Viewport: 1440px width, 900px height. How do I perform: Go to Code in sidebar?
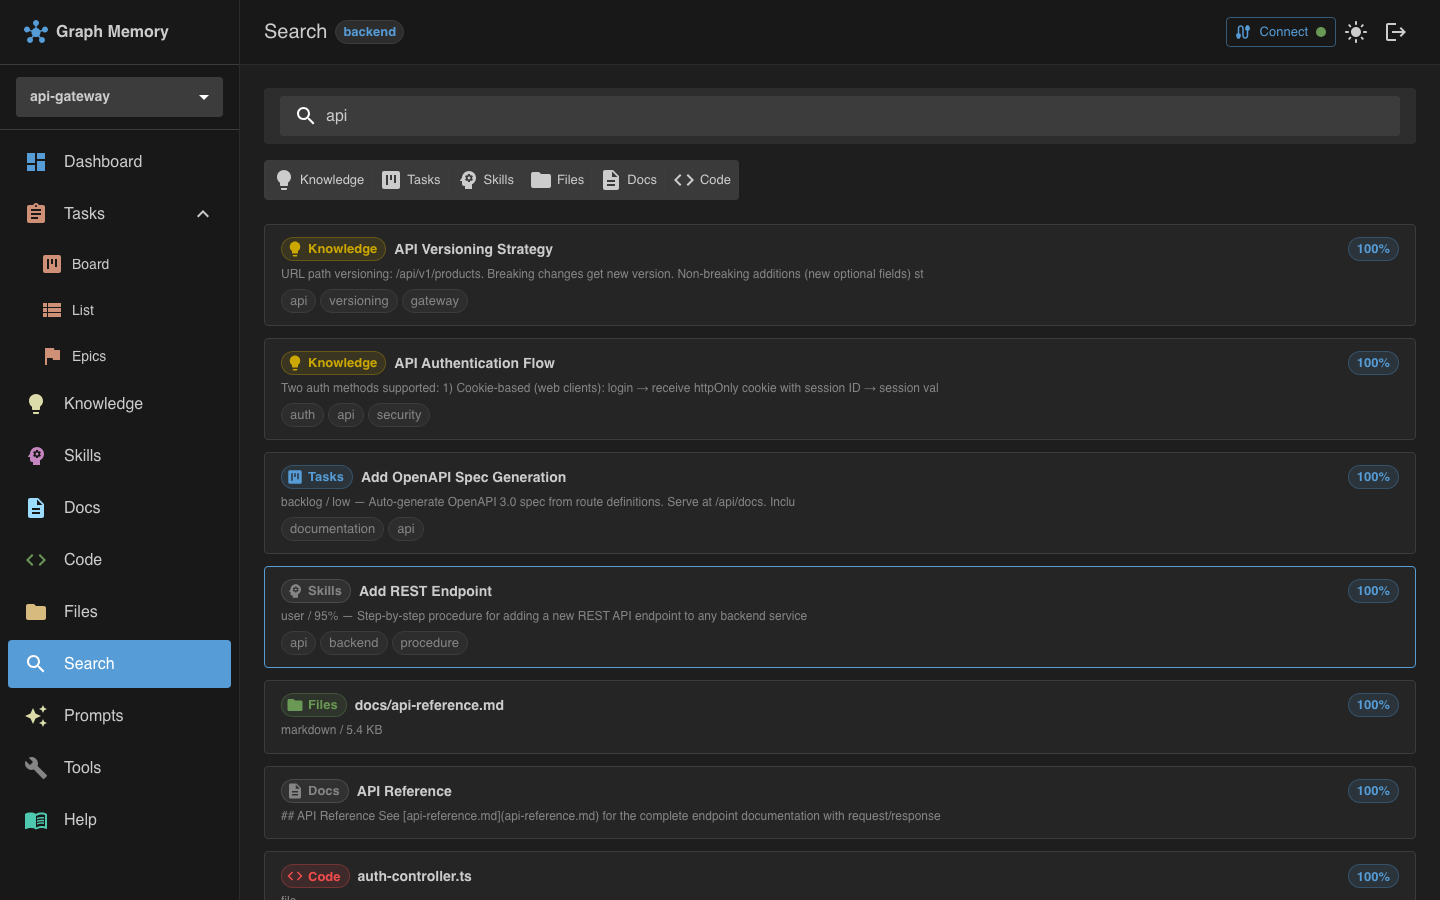pyautogui.click(x=119, y=560)
